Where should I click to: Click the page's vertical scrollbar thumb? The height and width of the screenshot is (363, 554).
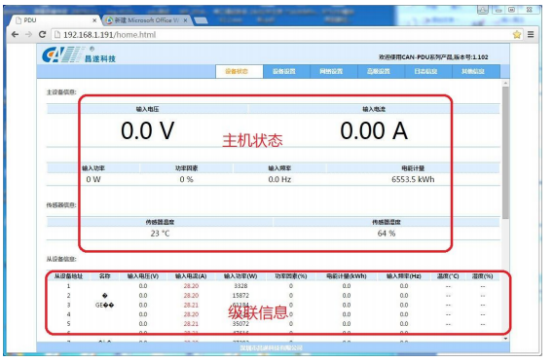coord(506,153)
